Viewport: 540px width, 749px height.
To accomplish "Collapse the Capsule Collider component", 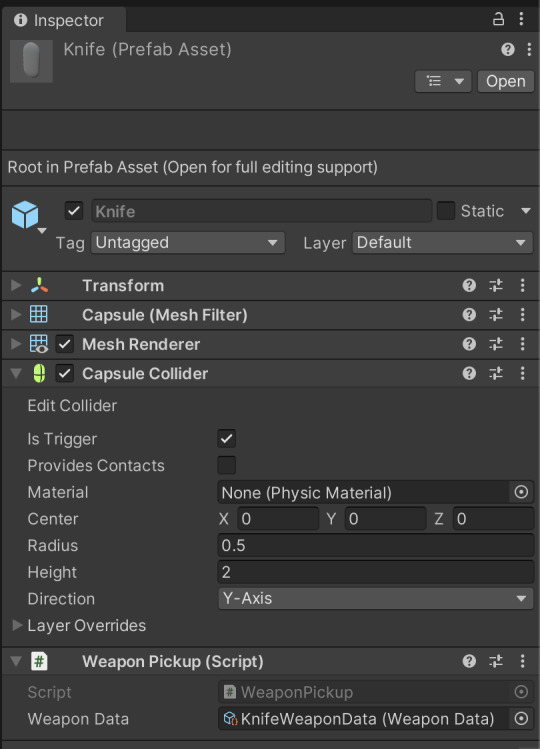I will pos(16,374).
